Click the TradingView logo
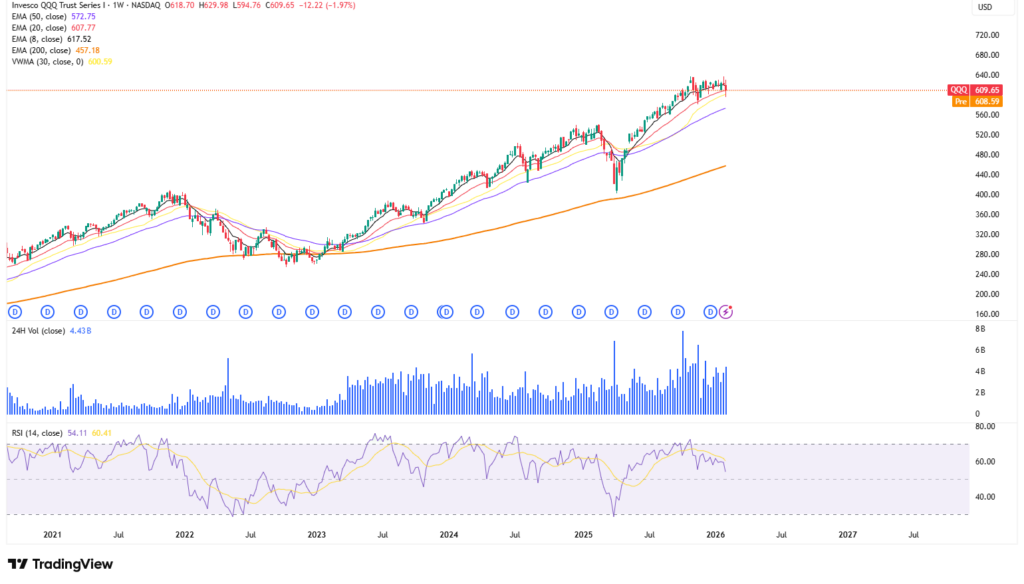1024x584 pixels. pos(60,564)
